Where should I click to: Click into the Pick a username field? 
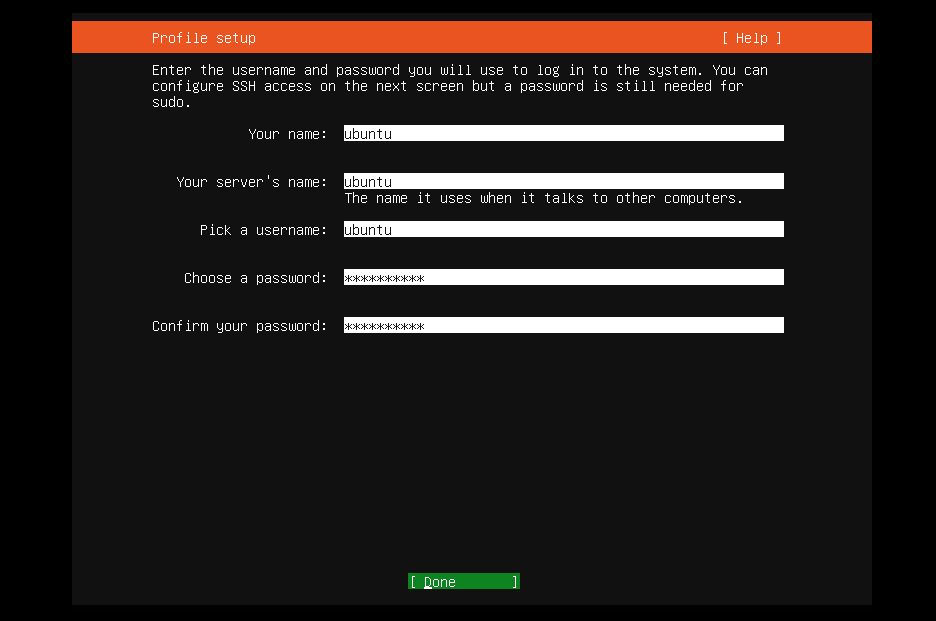click(563, 229)
